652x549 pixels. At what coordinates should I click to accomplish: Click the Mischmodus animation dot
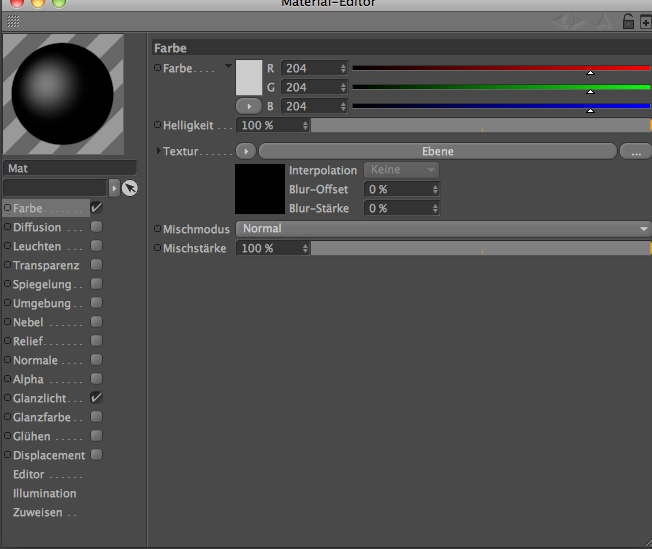pos(158,228)
